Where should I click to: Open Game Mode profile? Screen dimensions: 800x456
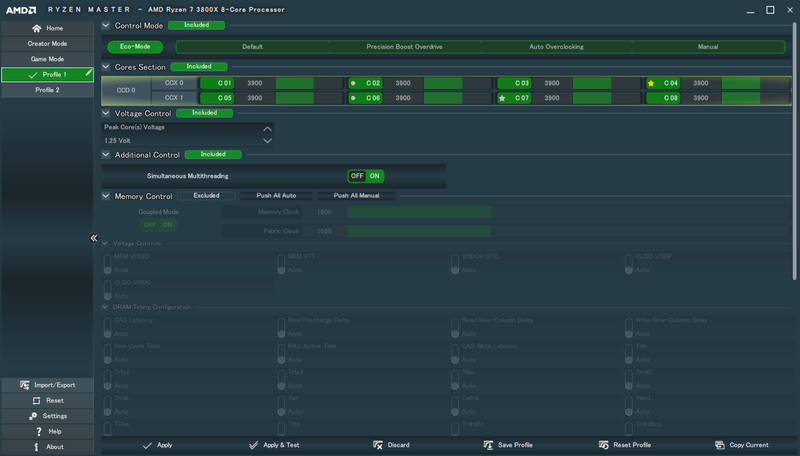(x=47, y=59)
